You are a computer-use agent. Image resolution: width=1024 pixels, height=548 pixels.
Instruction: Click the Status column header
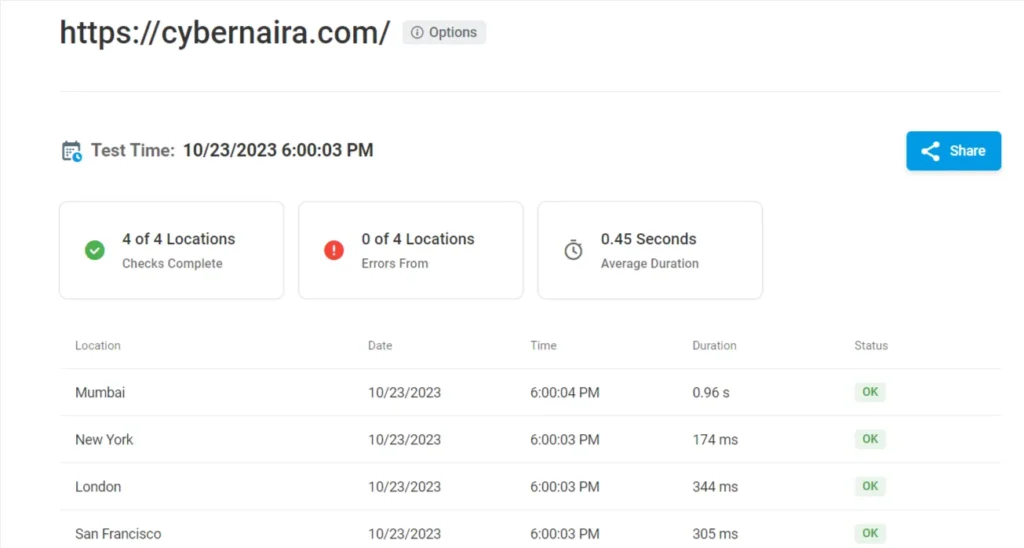point(871,346)
